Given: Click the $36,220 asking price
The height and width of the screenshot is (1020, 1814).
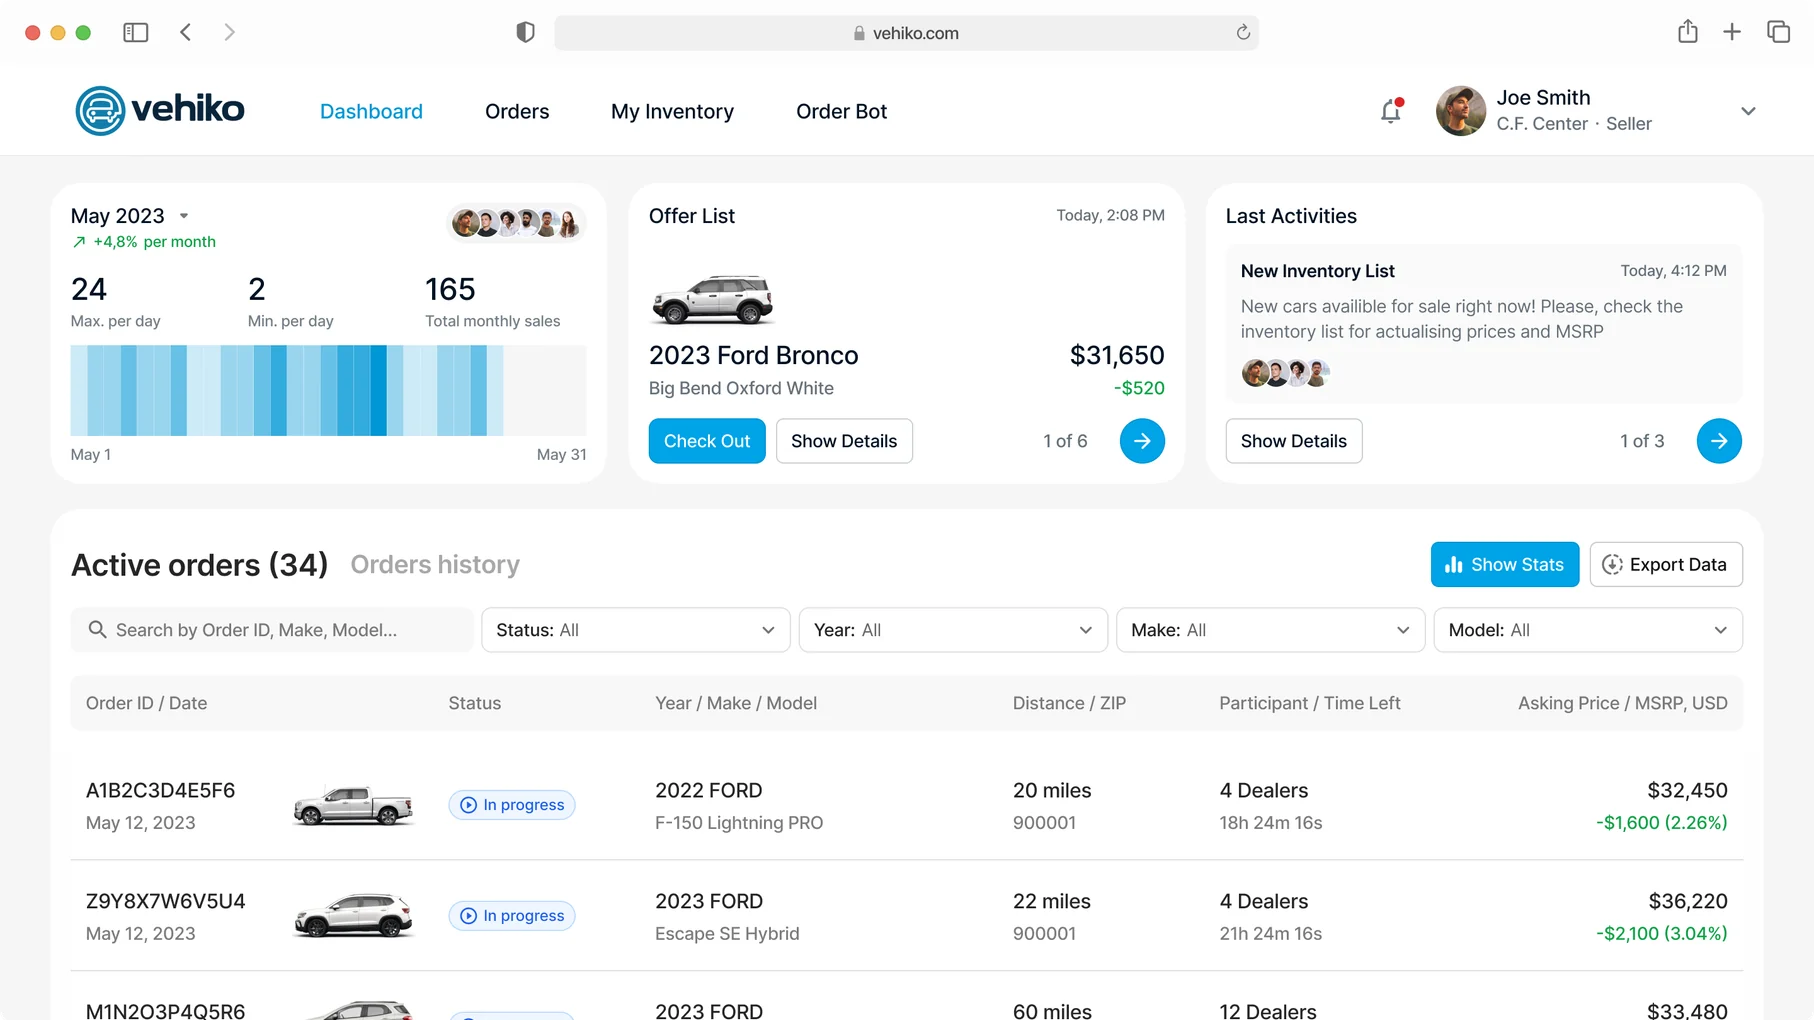Looking at the screenshot, I should 1687,902.
